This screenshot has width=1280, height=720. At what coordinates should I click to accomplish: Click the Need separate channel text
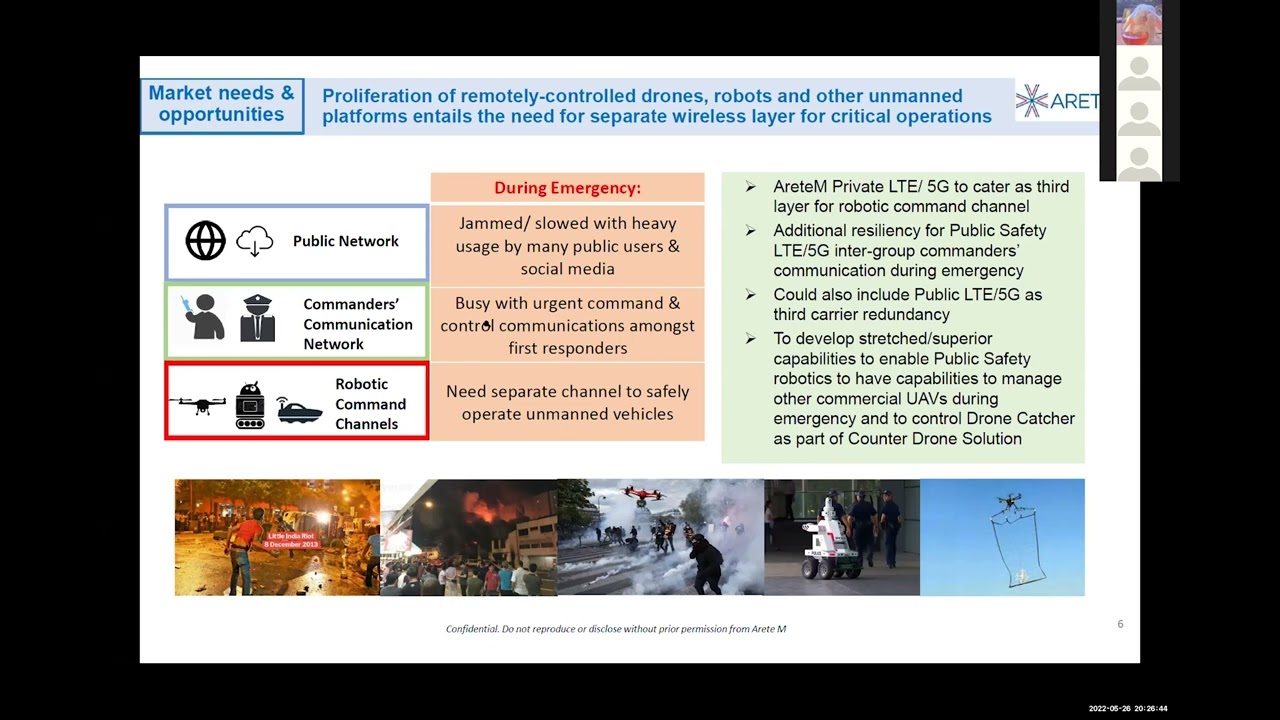(x=567, y=403)
